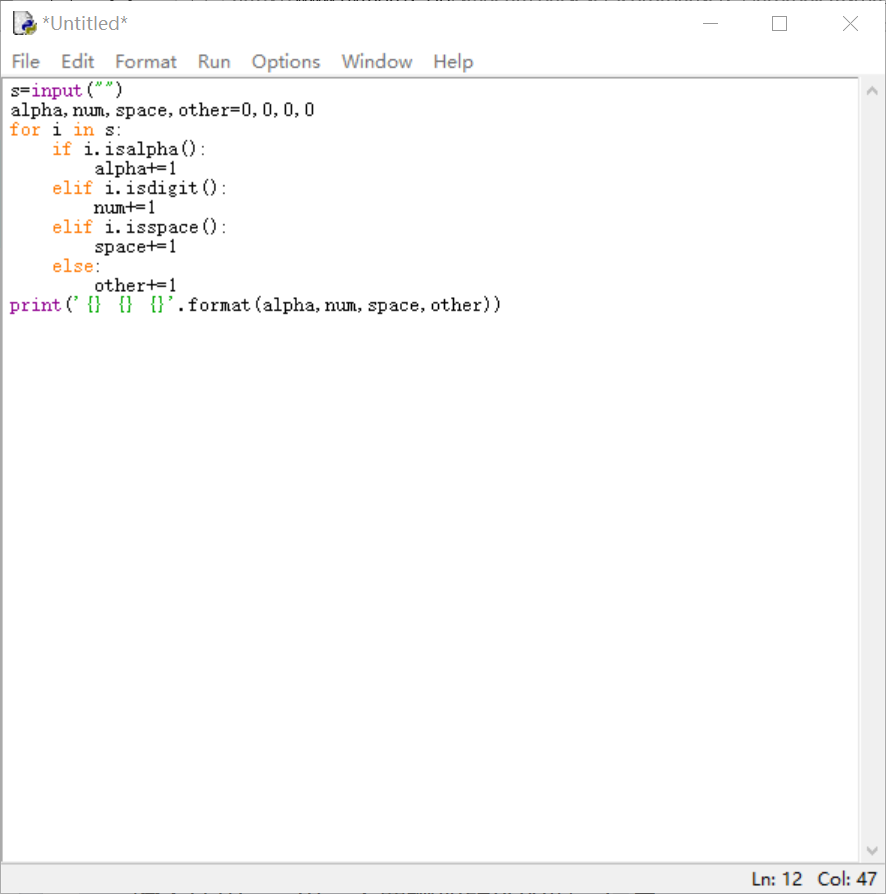Click the scrollbar down arrow
The image size is (886, 894).
(x=872, y=850)
